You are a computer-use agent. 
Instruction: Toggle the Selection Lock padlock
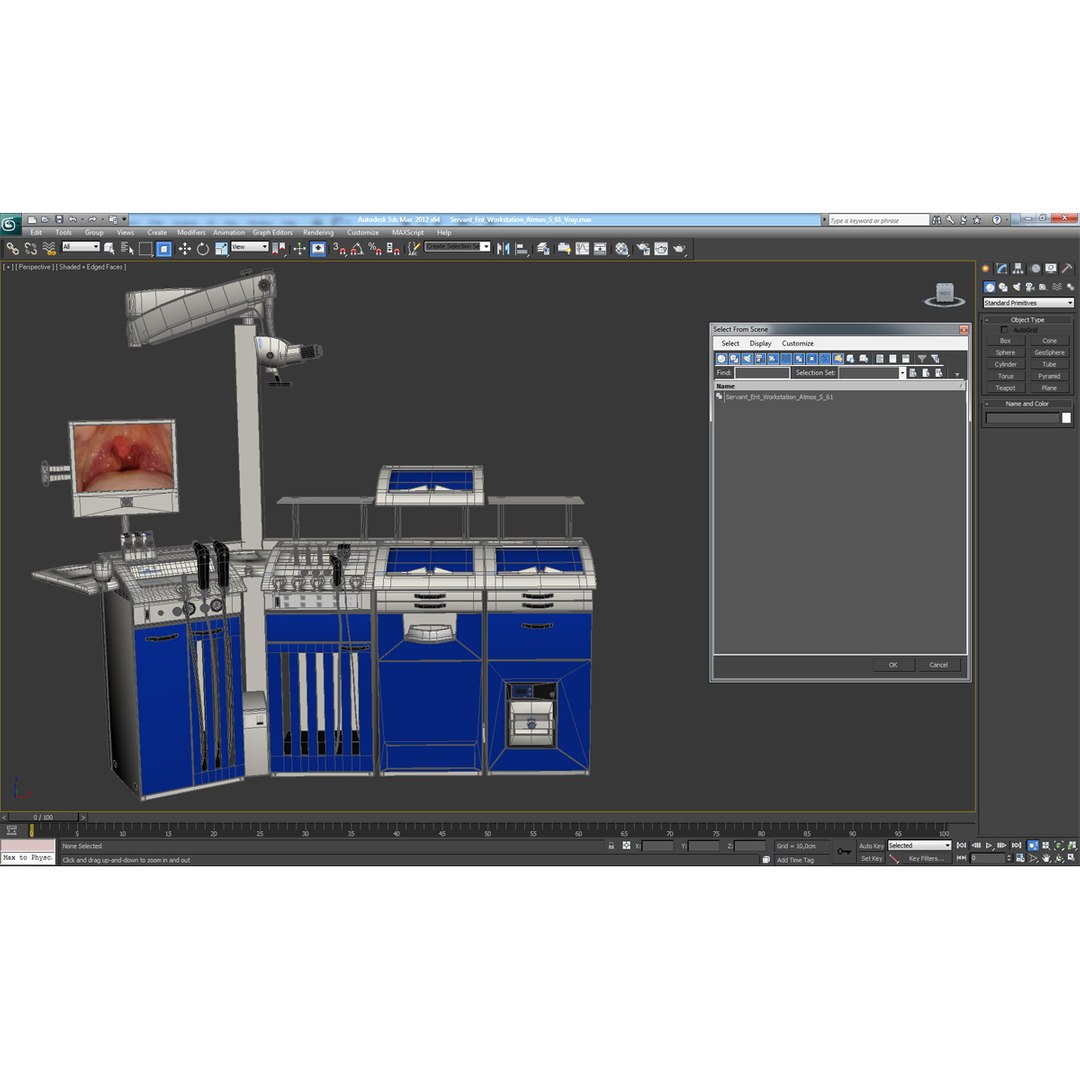[x=611, y=846]
